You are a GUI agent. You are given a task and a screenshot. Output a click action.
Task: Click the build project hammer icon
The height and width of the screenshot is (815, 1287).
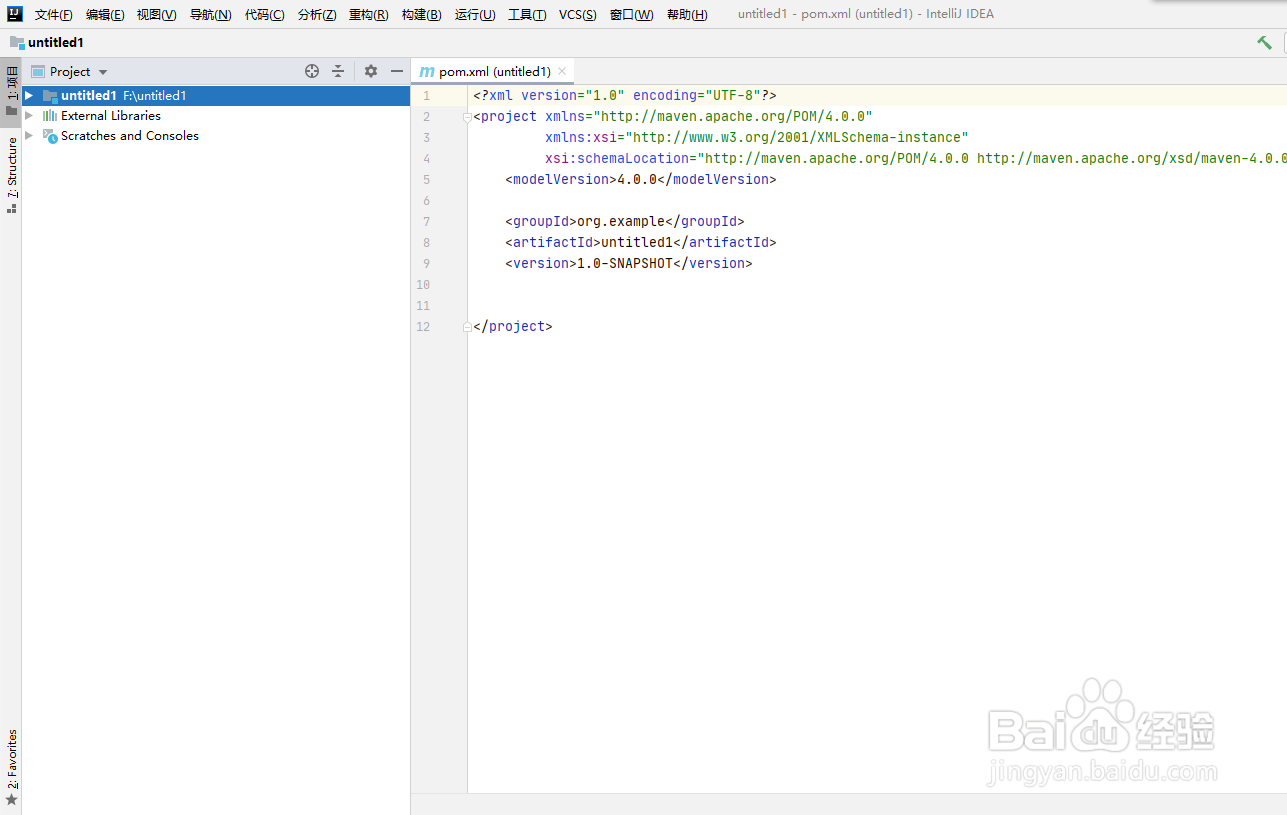(x=1265, y=43)
